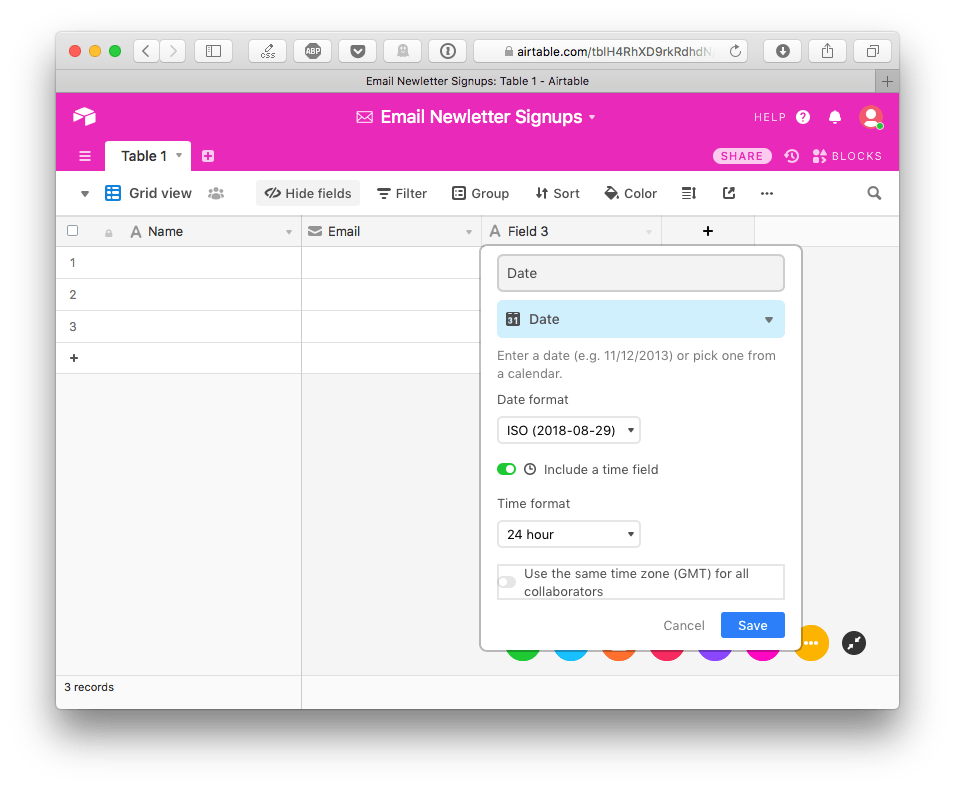Click row 1 Name cell
Image resolution: width=955 pixels, height=789 pixels.
click(194, 263)
